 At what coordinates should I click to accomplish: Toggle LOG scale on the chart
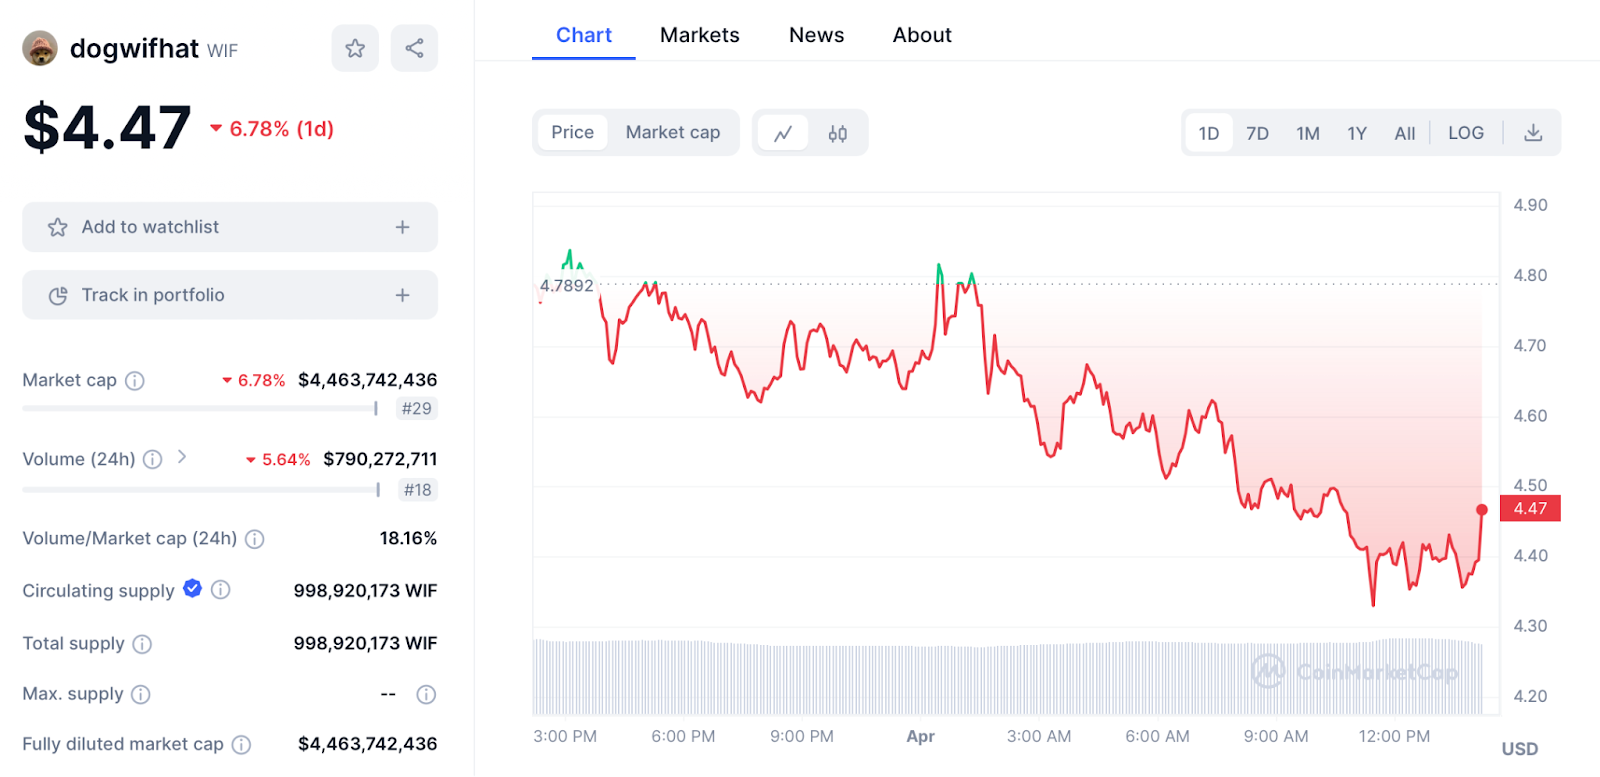[1466, 133]
